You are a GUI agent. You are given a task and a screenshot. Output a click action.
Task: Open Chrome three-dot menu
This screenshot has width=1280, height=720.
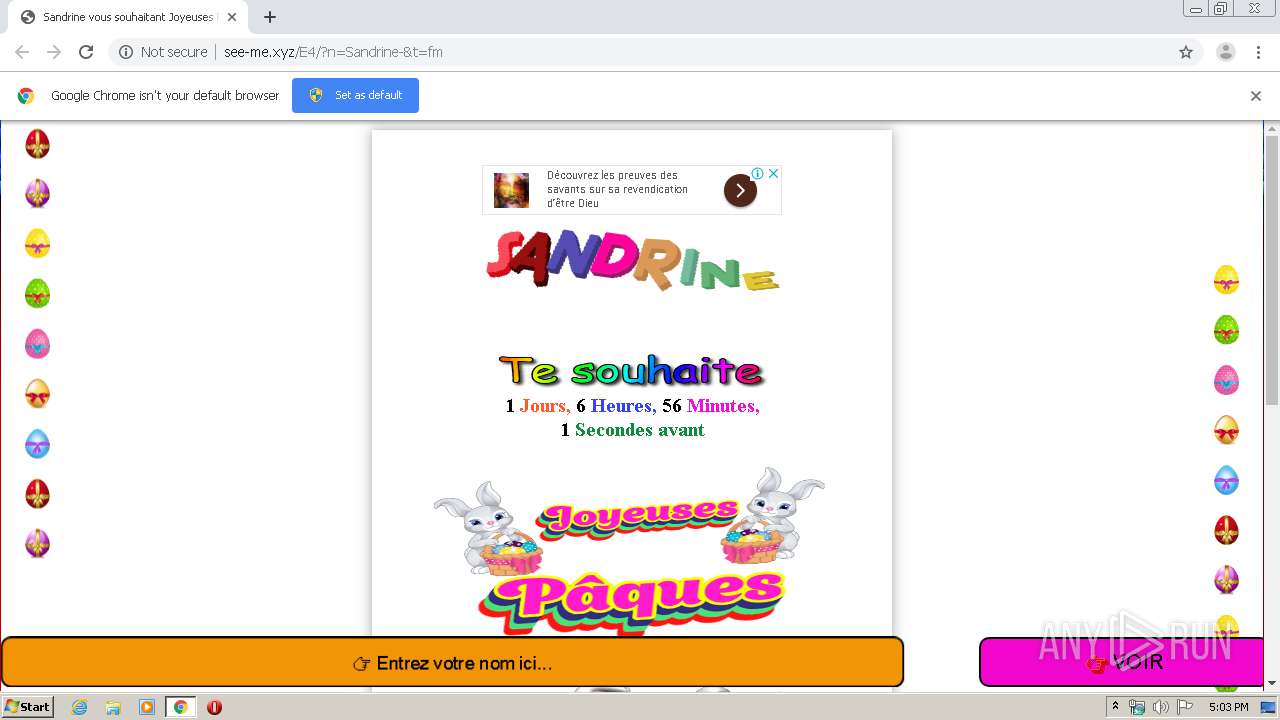[1258, 52]
